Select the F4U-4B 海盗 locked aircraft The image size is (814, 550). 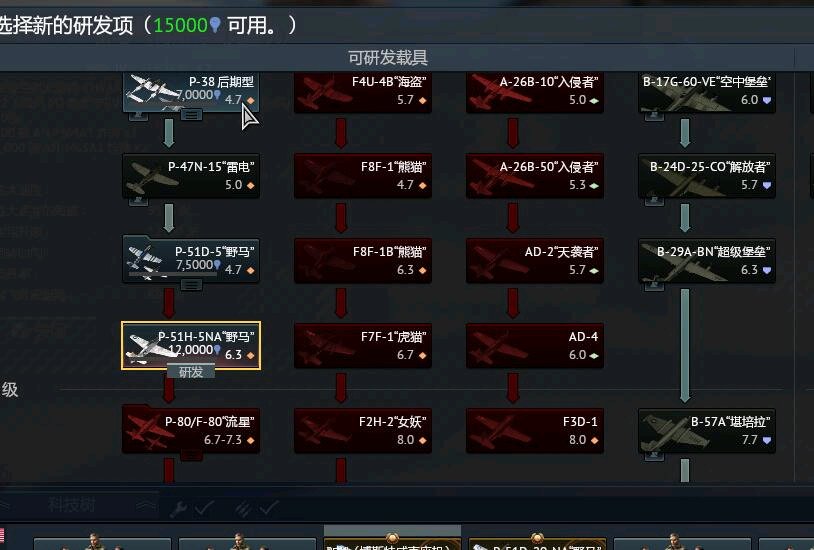363,92
